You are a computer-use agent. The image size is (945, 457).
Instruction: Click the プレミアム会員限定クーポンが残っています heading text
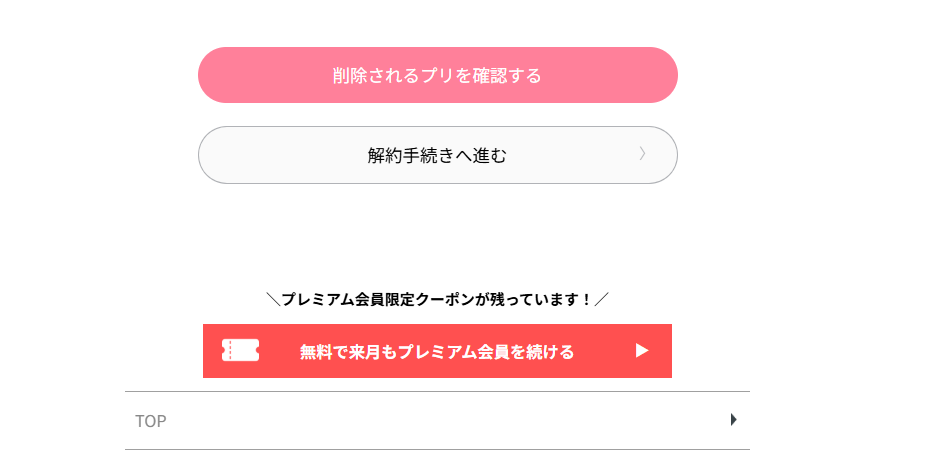(437, 298)
